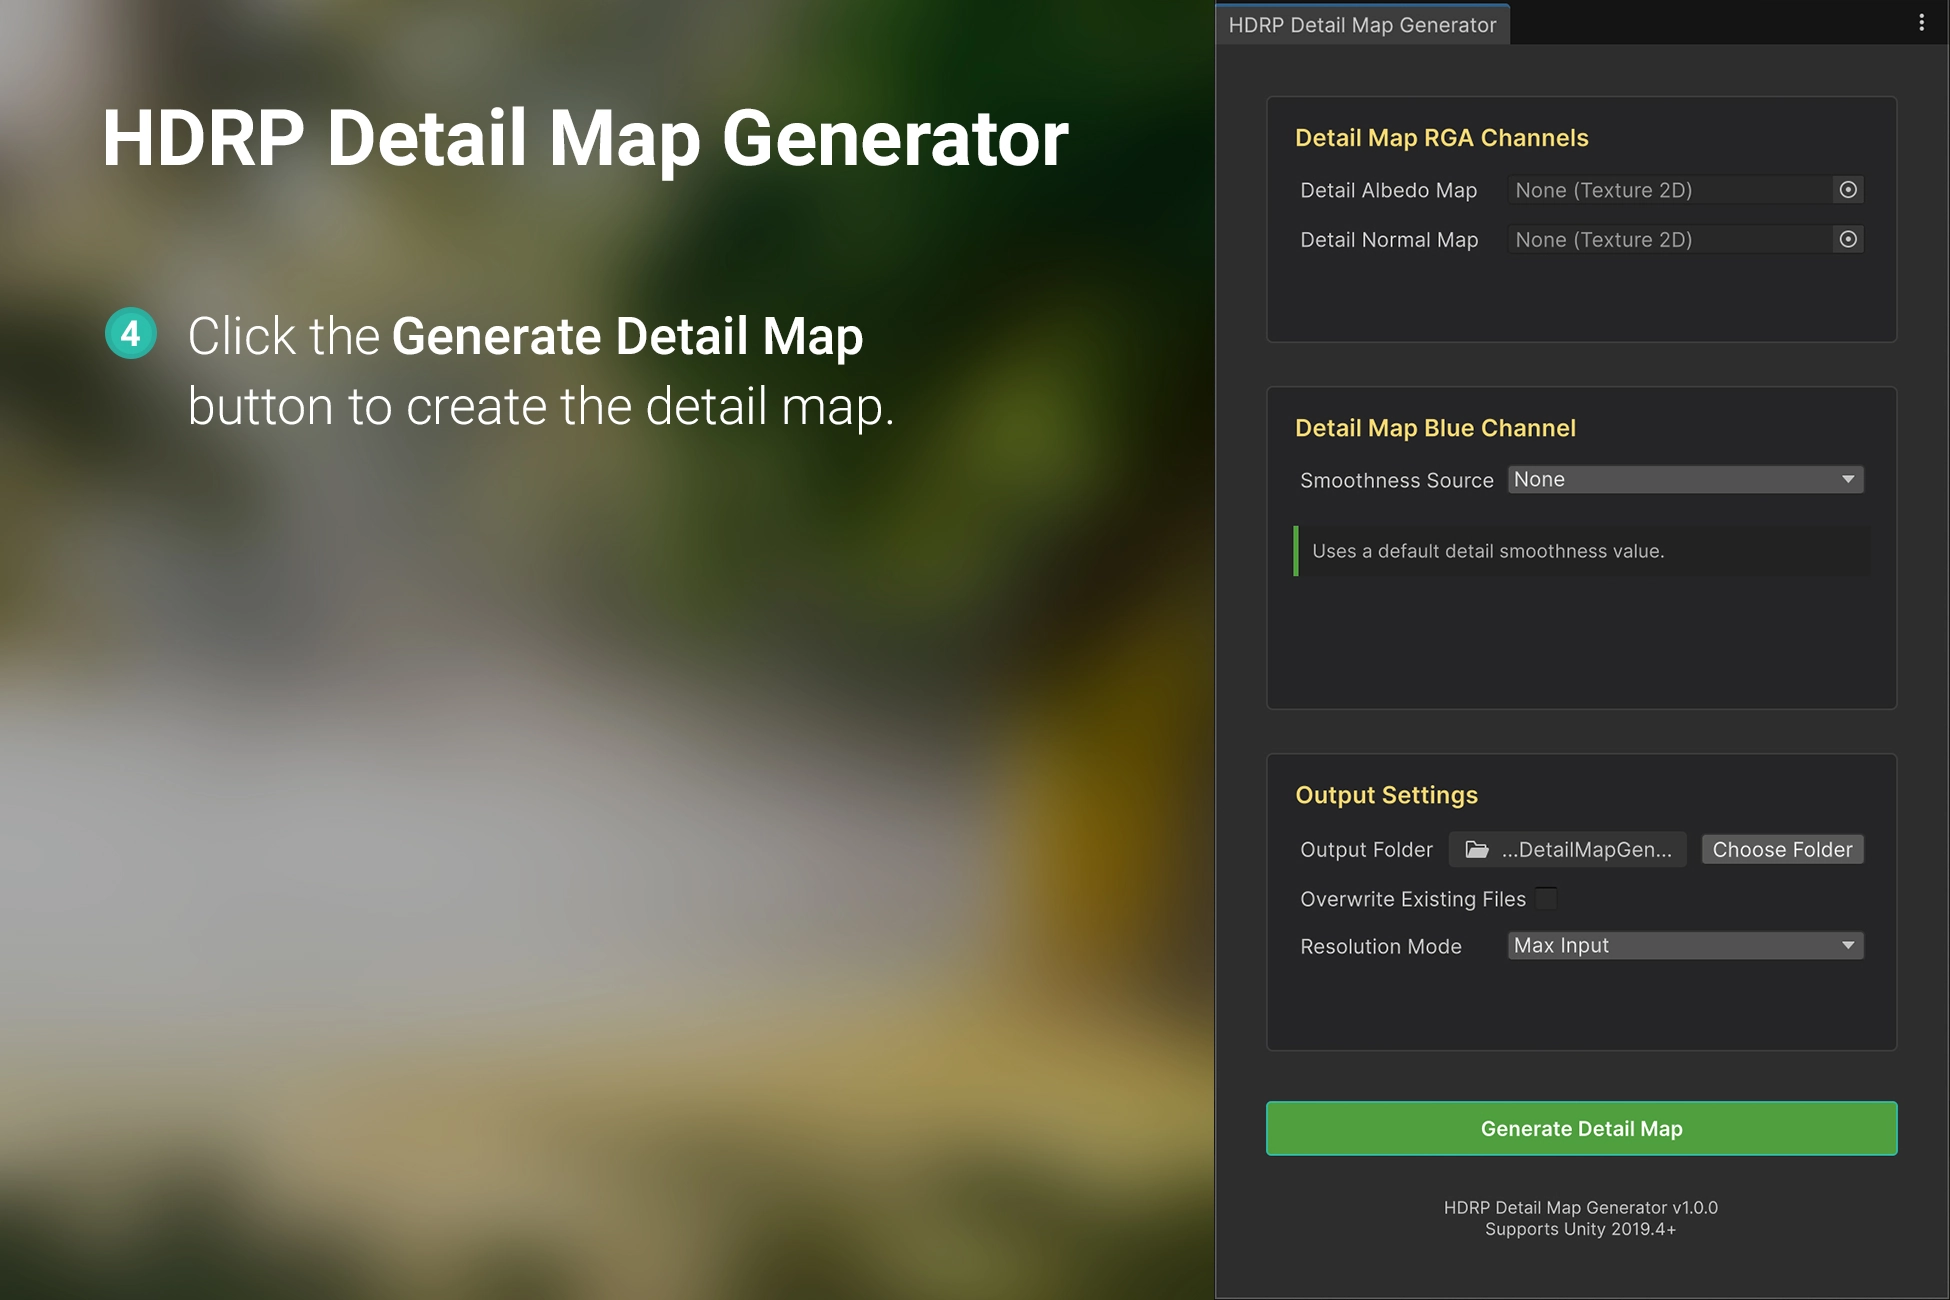The image size is (1950, 1300).
Task: Click the default smoothness help box message
Action: pyautogui.click(x=1488, y=551)
